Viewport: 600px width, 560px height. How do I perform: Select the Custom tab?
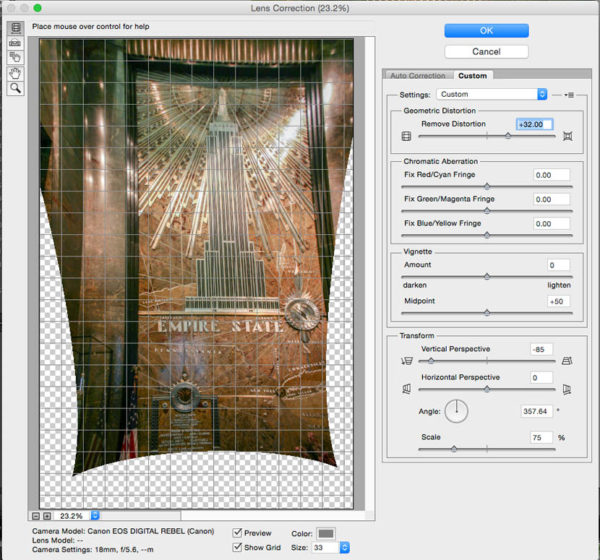tap(472, 75)
